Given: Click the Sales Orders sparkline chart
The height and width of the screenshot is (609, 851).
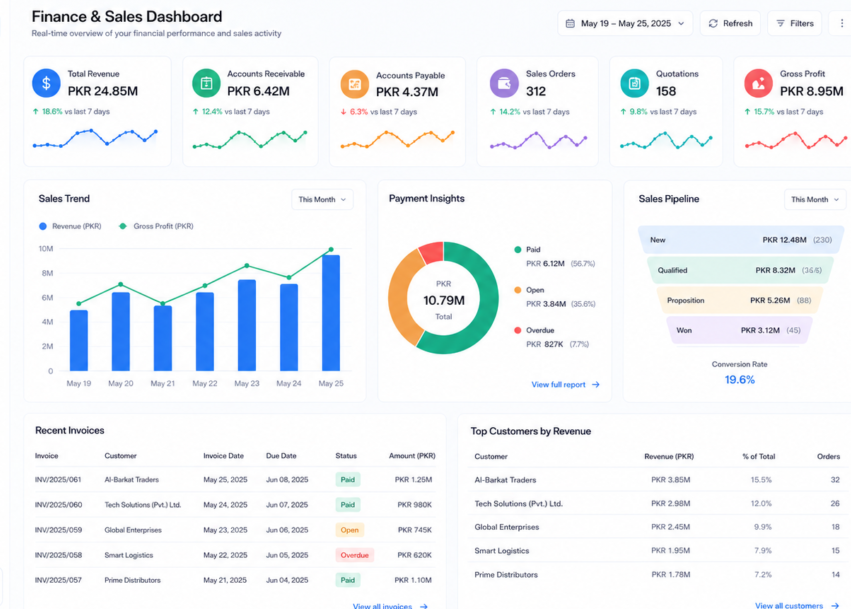Looking at the screenshot, I should [538, 141].
